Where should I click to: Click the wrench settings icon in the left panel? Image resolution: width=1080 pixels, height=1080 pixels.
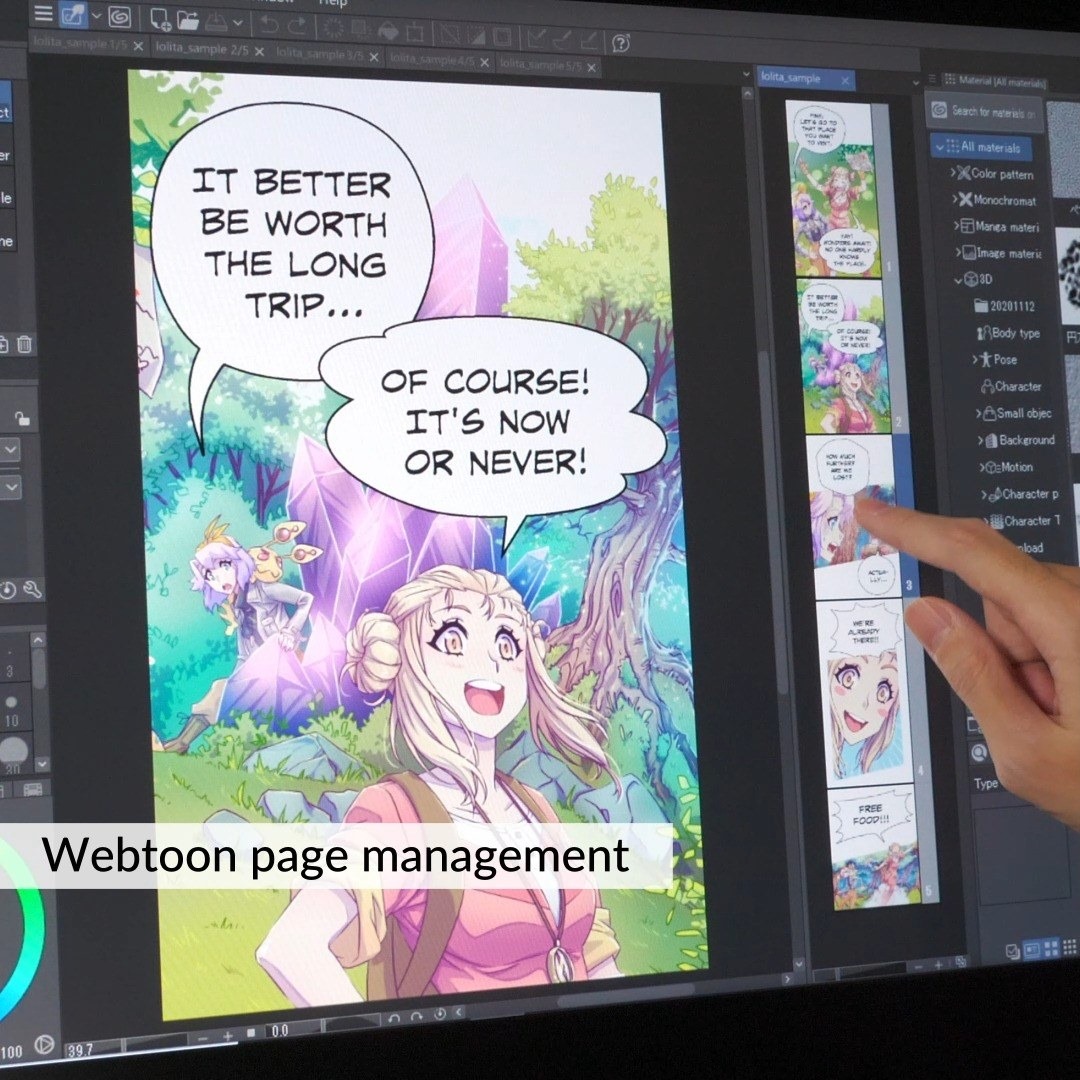pyautogui.click(x=32, y=590)
